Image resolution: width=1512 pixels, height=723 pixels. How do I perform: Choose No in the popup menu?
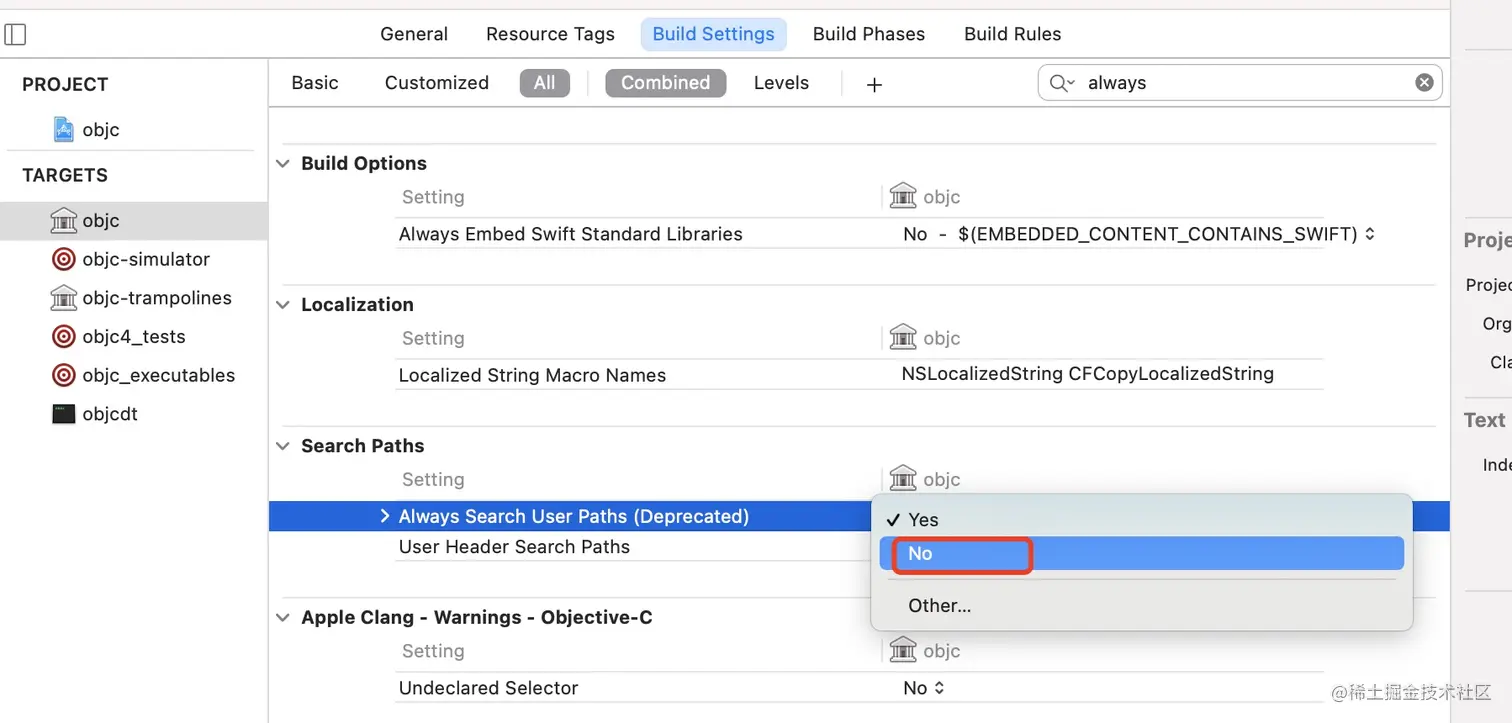point(920,554)
